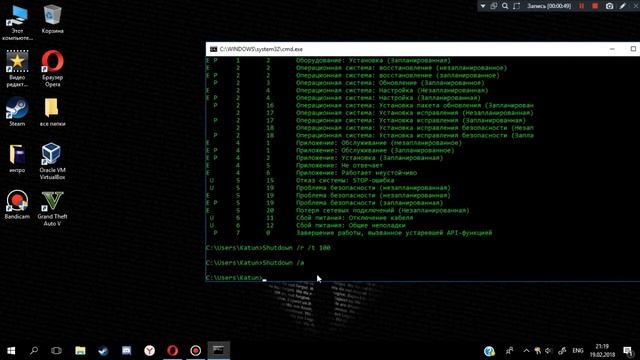Click the cmd.exe title bar text

261,49
